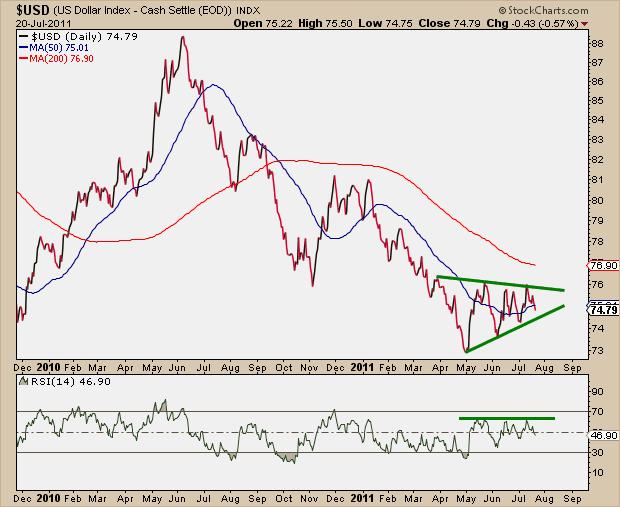Screen dimensions: 620x507
Task: Click the 70 level on RSI axis
Action: click(x=597, y=412)
